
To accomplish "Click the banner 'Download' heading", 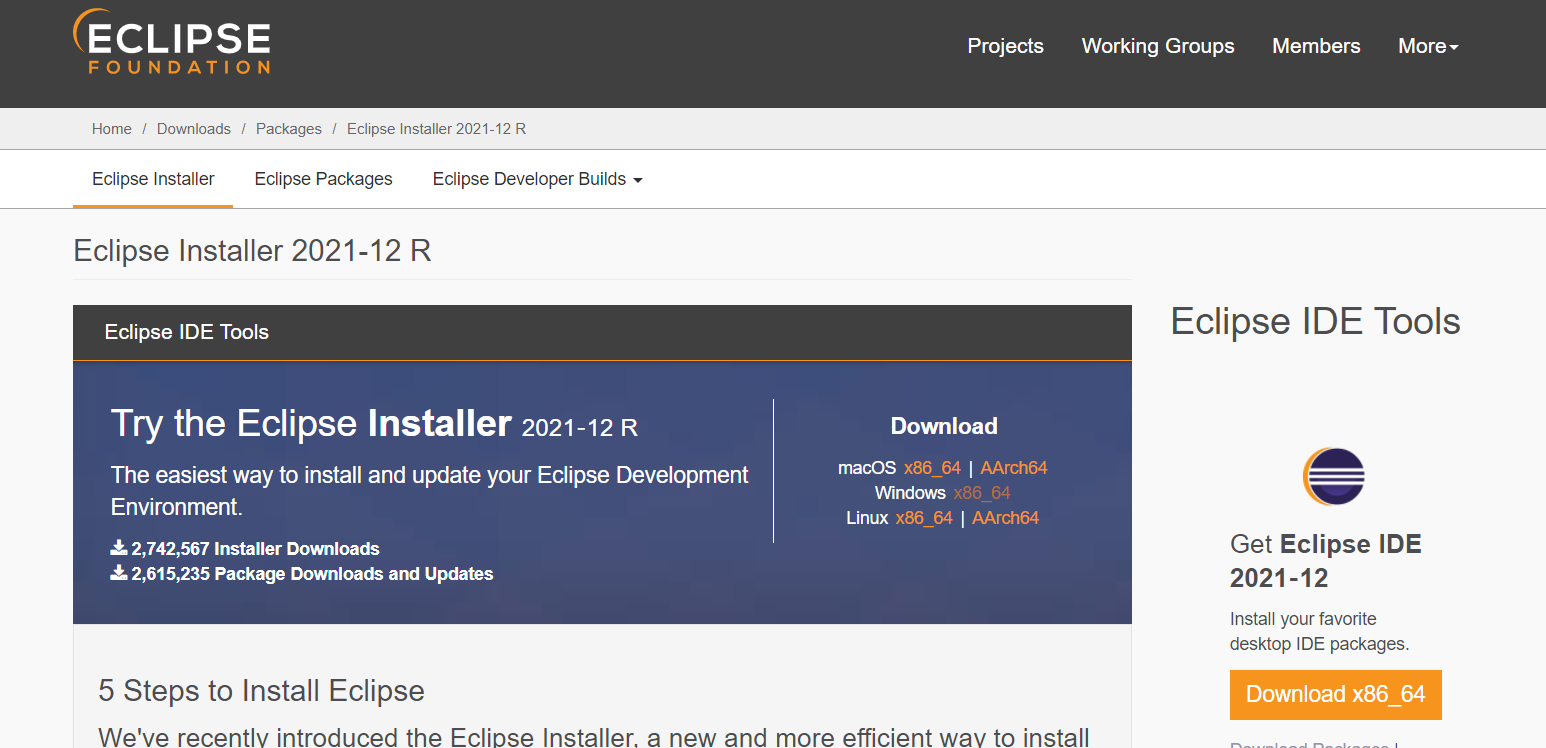I will 944,426.
